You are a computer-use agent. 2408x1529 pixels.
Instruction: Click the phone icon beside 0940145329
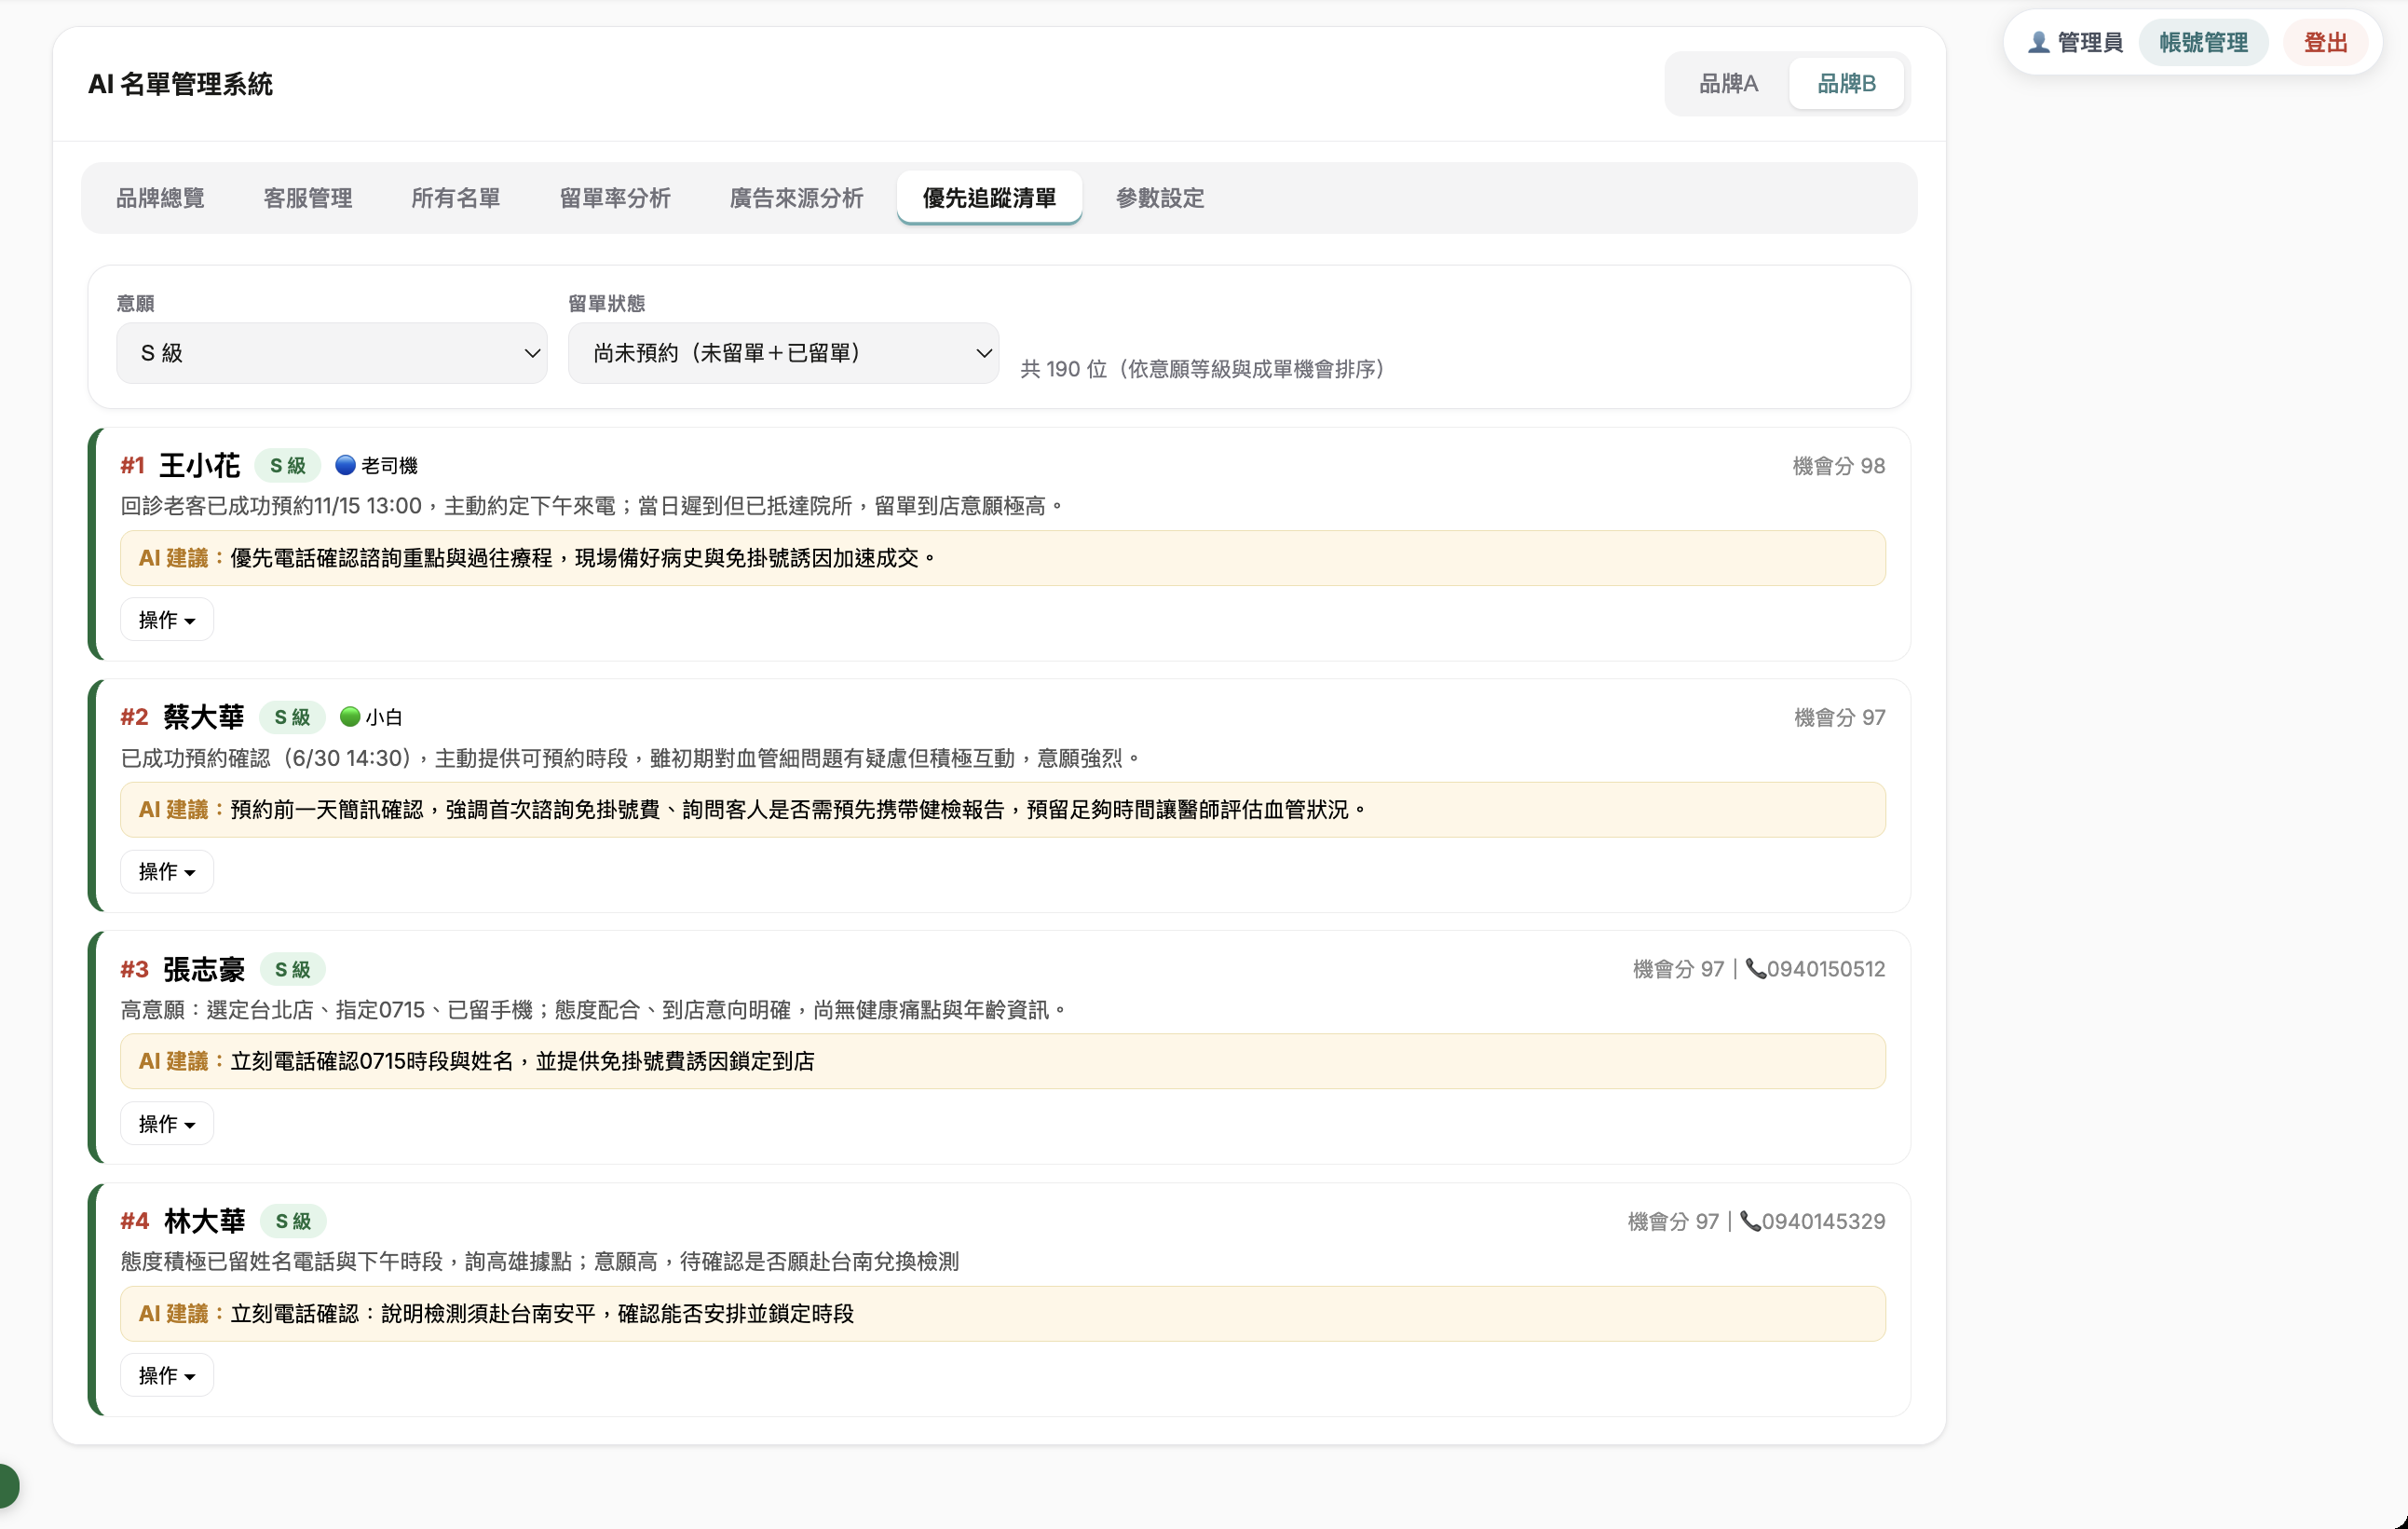1751,1221
